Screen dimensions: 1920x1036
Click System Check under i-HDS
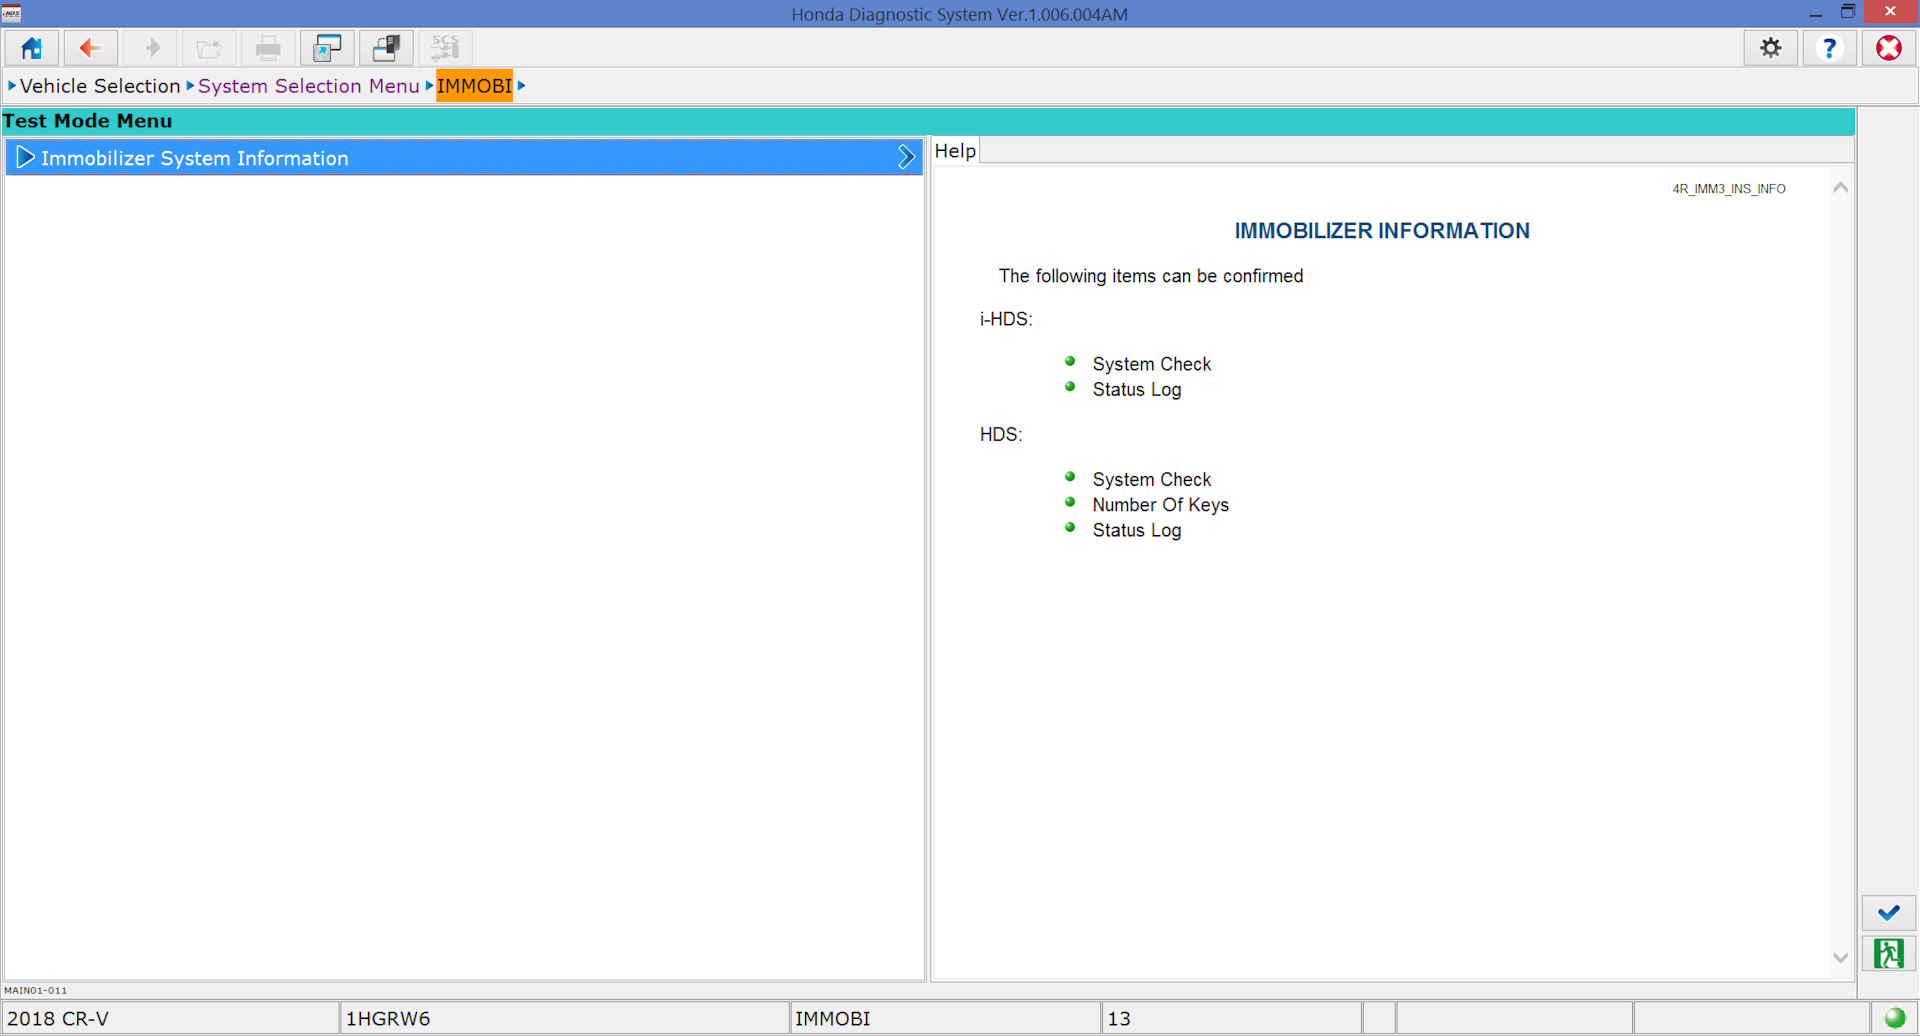pos(1151,364)
